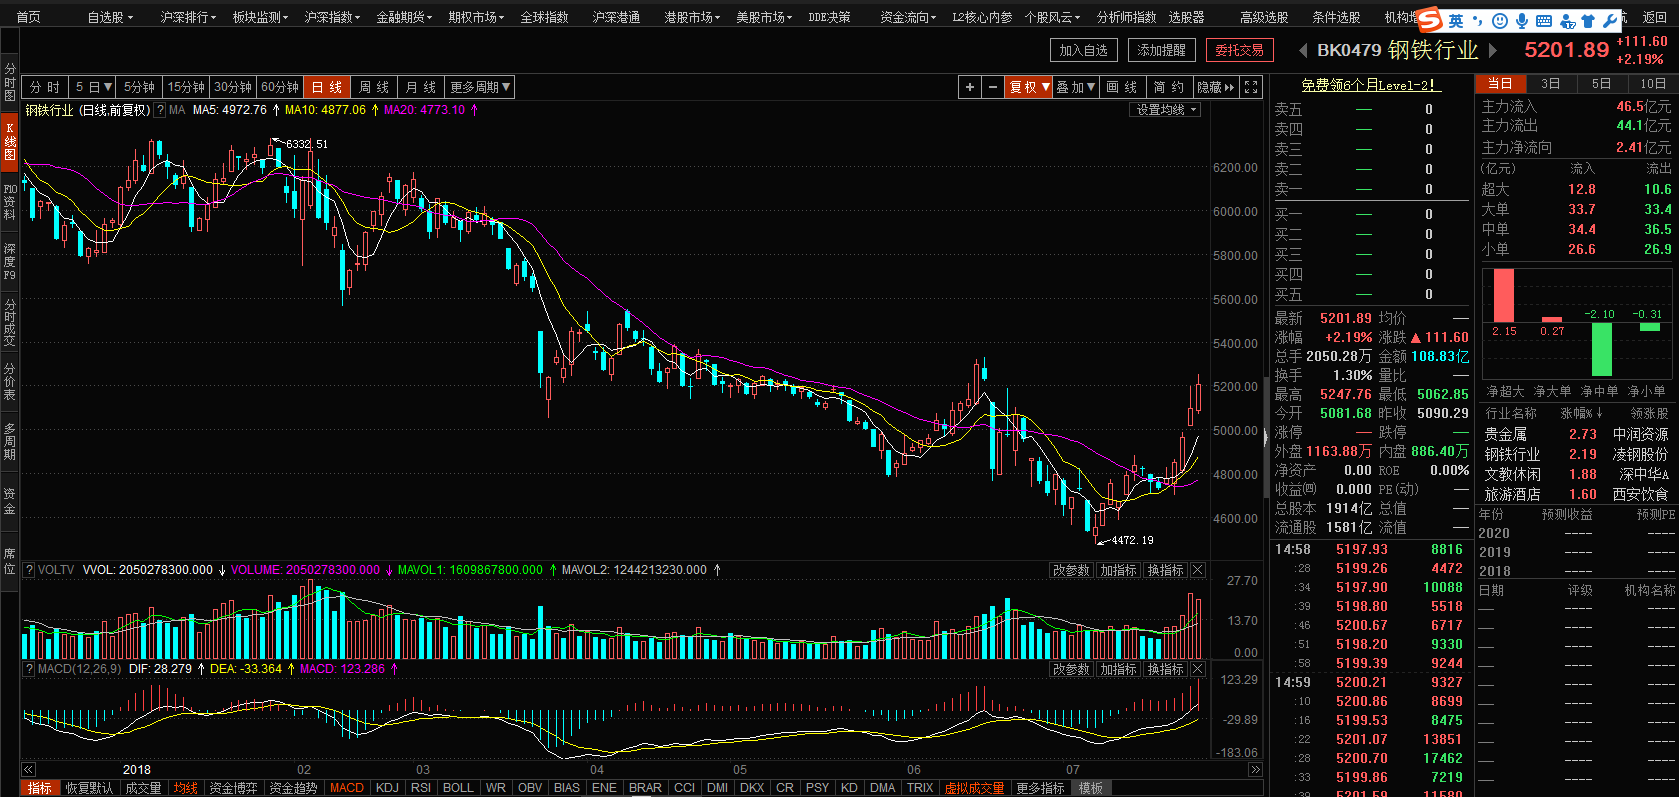Click 换指标 in MACD panel
This screenshot has height=797, width=1679.
pyautogui.click(x=1166, y=669)
